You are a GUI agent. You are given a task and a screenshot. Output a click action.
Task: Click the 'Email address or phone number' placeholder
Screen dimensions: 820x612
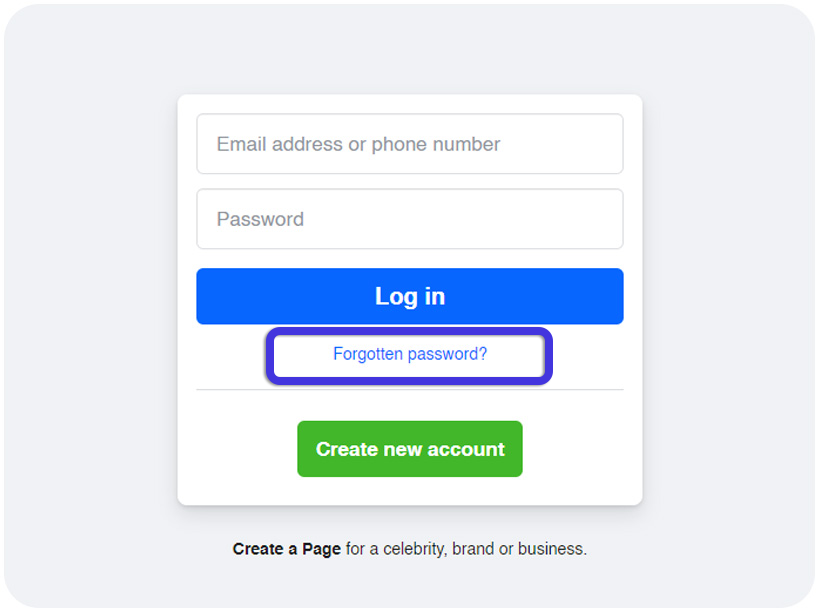(x=358, y=144)
